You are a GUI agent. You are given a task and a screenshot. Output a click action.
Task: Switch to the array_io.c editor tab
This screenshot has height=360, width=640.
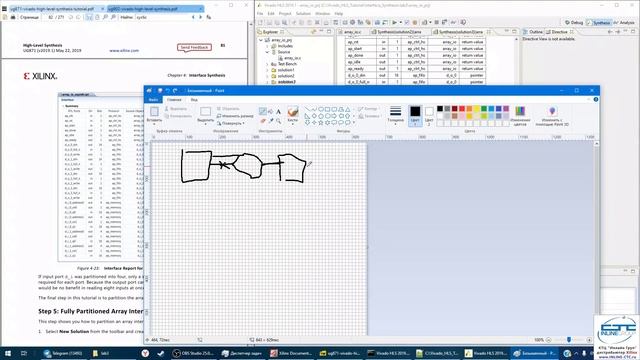click(x=352, y=32)
